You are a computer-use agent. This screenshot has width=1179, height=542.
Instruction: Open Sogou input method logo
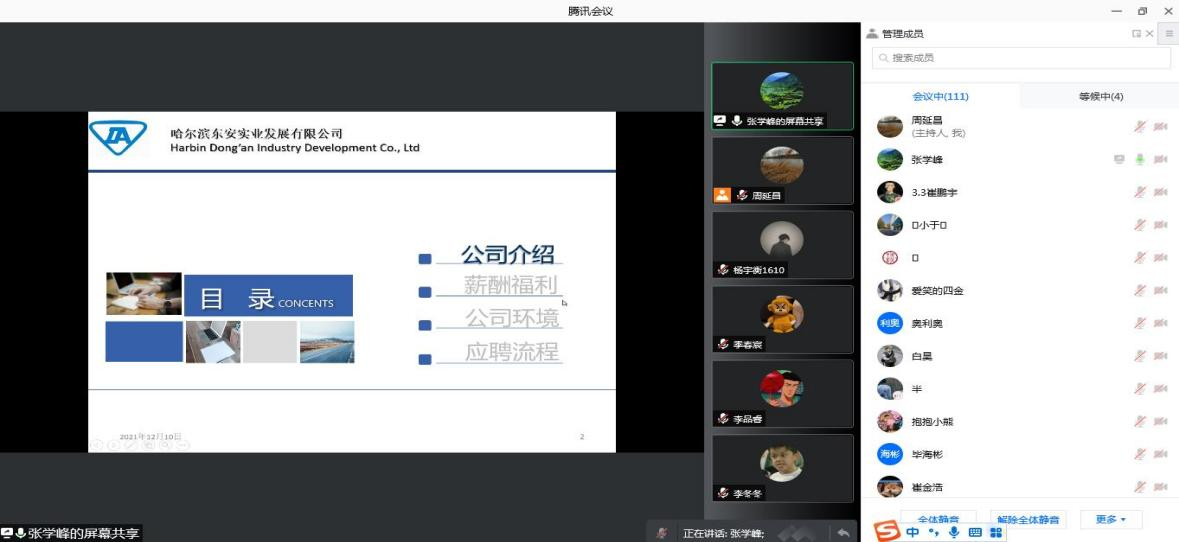887,531
